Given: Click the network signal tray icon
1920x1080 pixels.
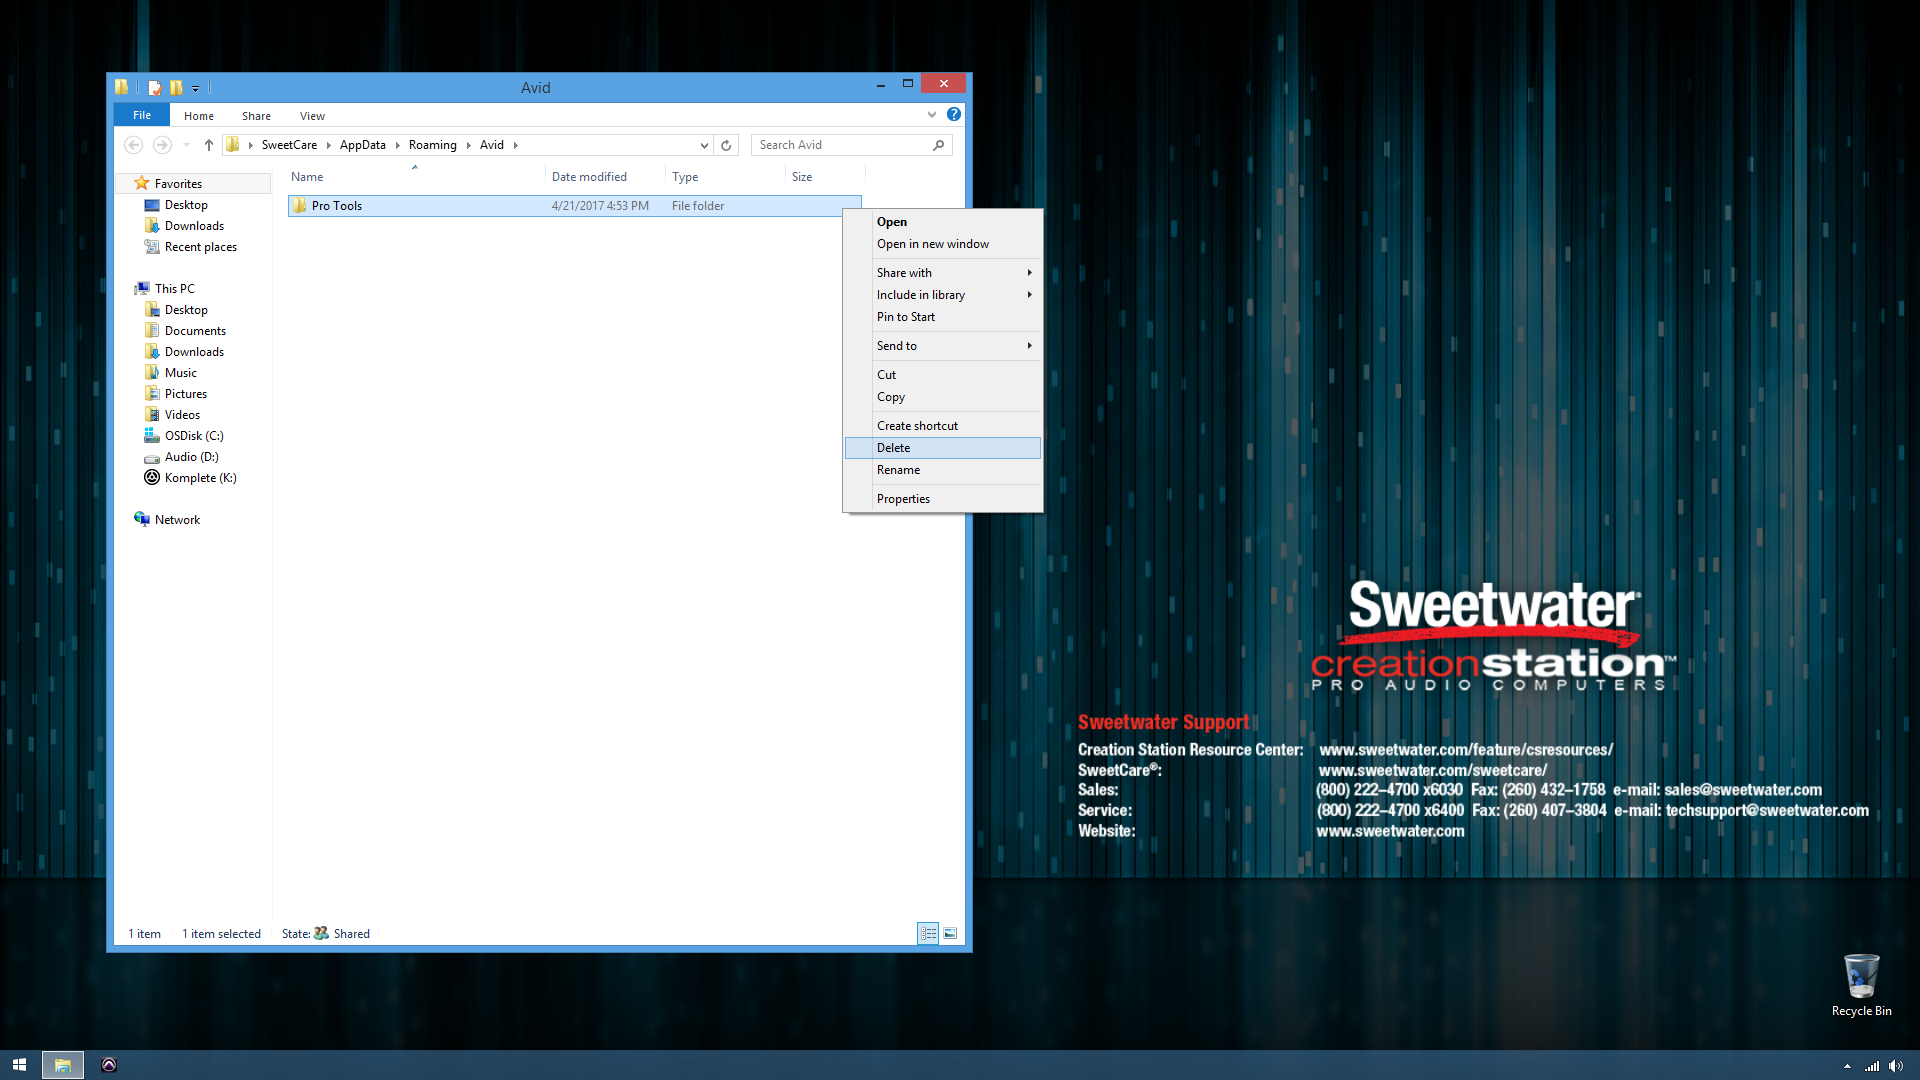Looking at the screenshot, I should click(x=1871, y=1066).
